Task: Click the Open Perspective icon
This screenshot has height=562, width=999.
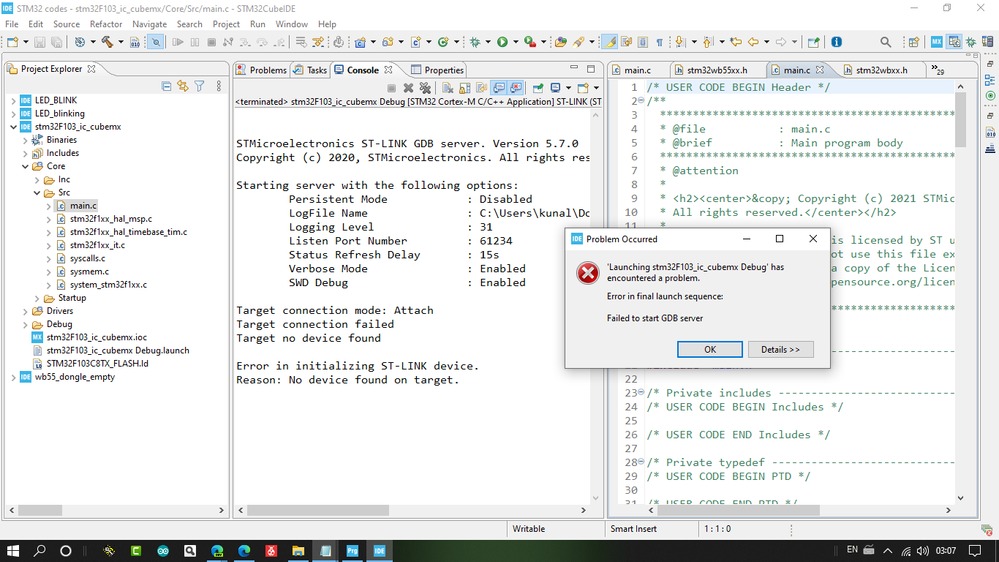Action: click(914, 42)
